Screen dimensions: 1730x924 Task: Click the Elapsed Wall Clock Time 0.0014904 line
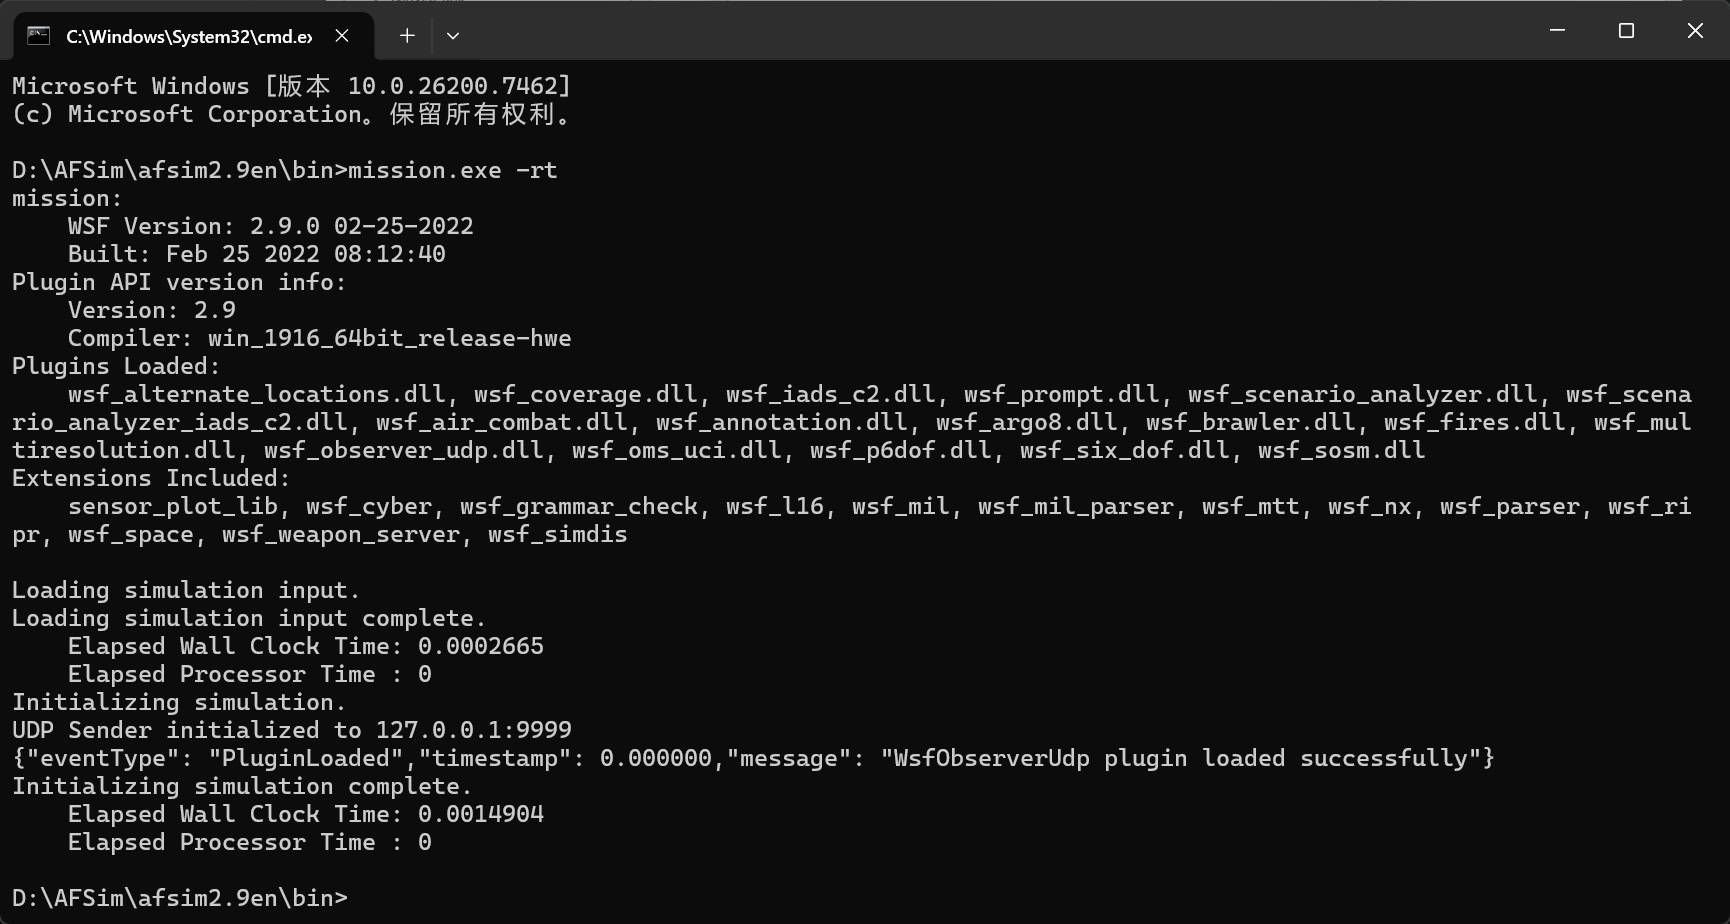[305, 814]
